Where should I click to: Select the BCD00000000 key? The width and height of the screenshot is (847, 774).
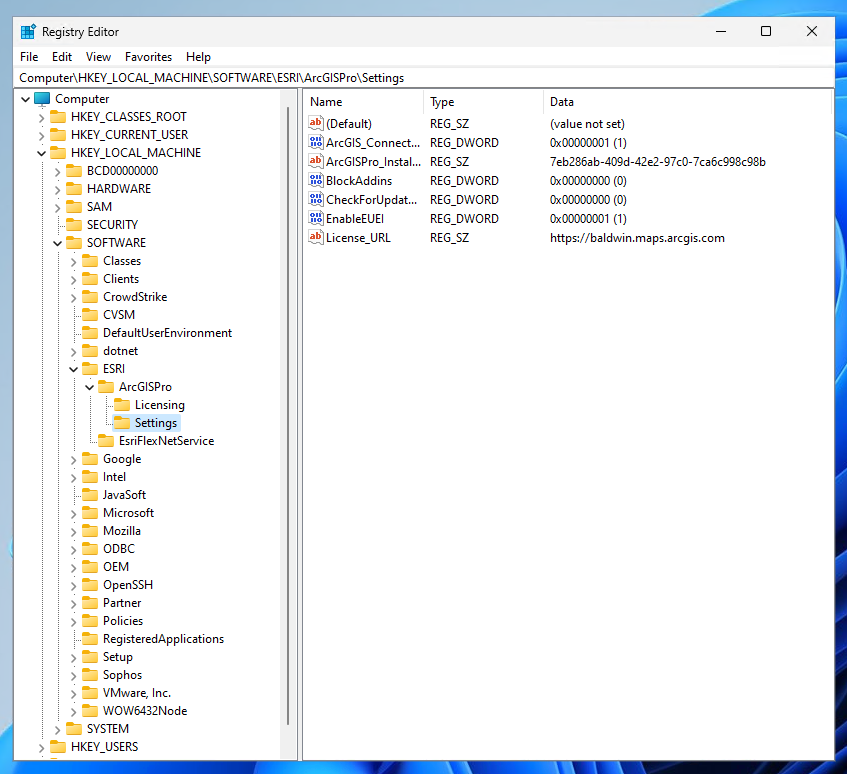pos(123,171)
